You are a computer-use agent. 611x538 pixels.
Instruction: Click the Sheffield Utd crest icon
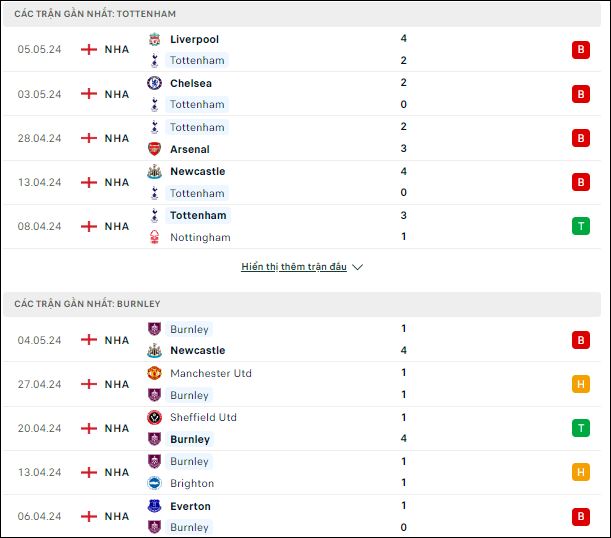tap(155, 417)
